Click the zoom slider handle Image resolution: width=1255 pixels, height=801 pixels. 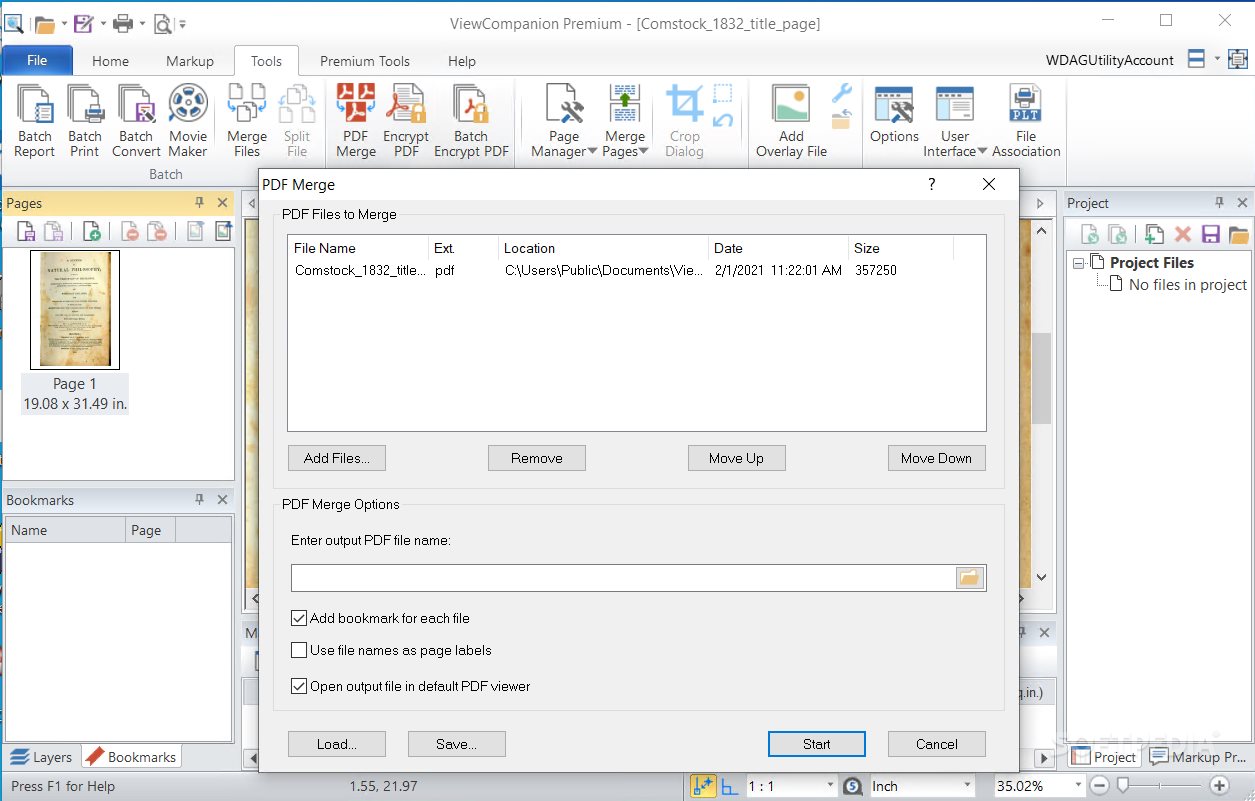pos(1123,785)
